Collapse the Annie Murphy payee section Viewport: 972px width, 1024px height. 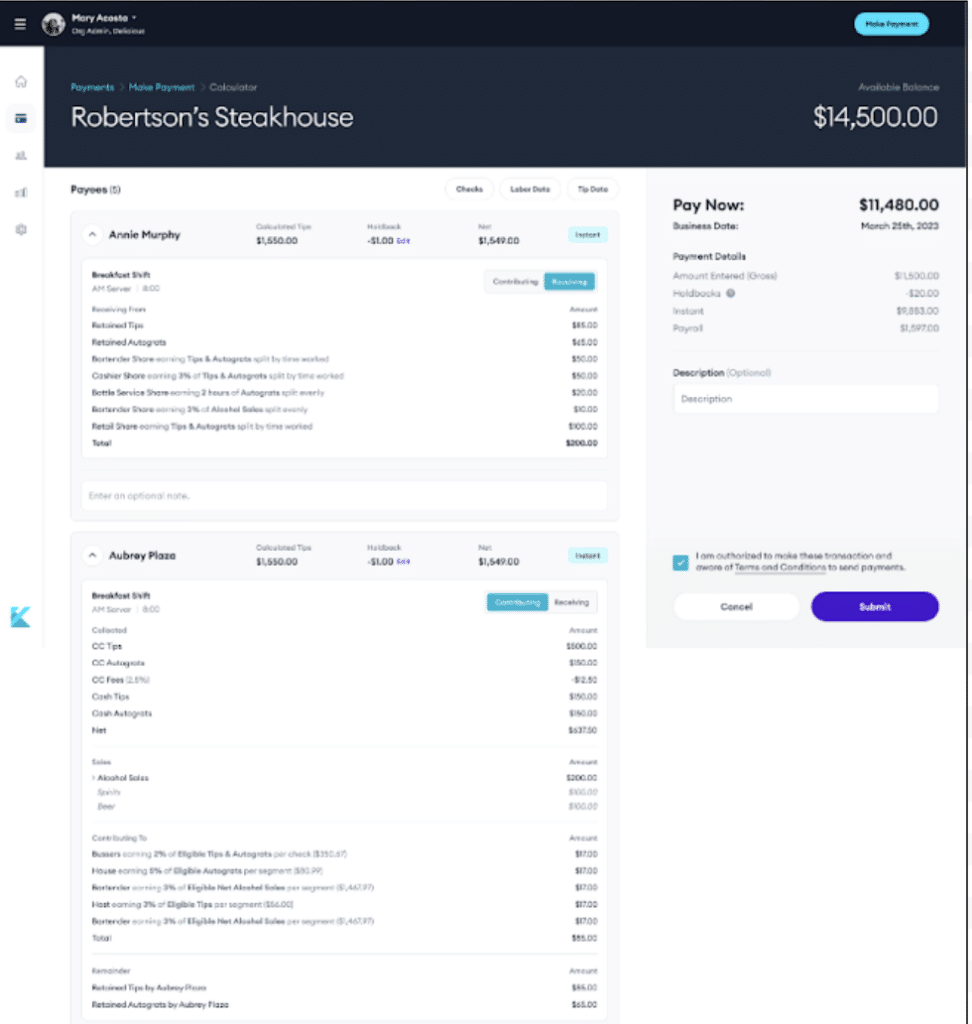(91, 234)
